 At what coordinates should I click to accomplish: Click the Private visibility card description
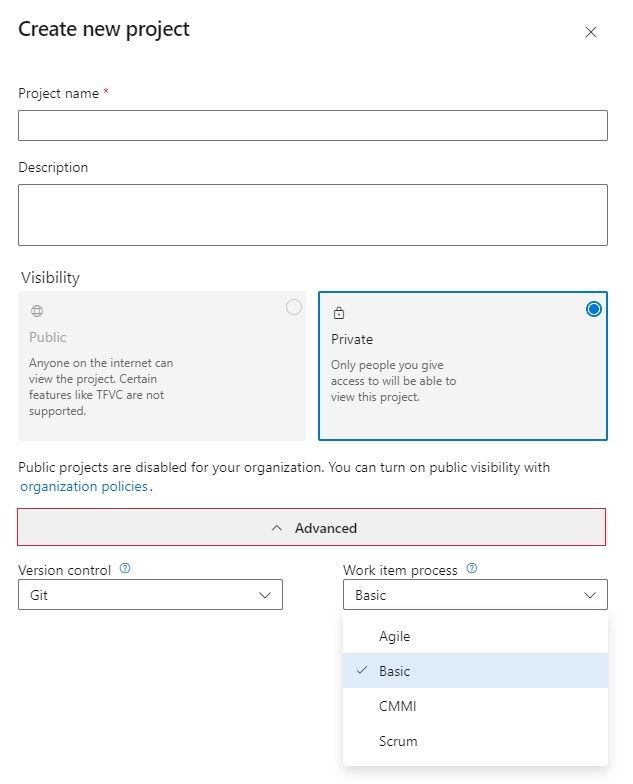(393, 381)
